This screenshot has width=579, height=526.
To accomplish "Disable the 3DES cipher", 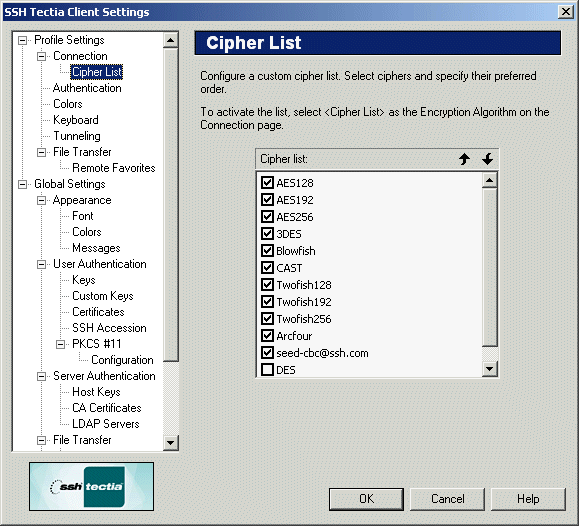I will pyautogui.click(x=267, y=233).
